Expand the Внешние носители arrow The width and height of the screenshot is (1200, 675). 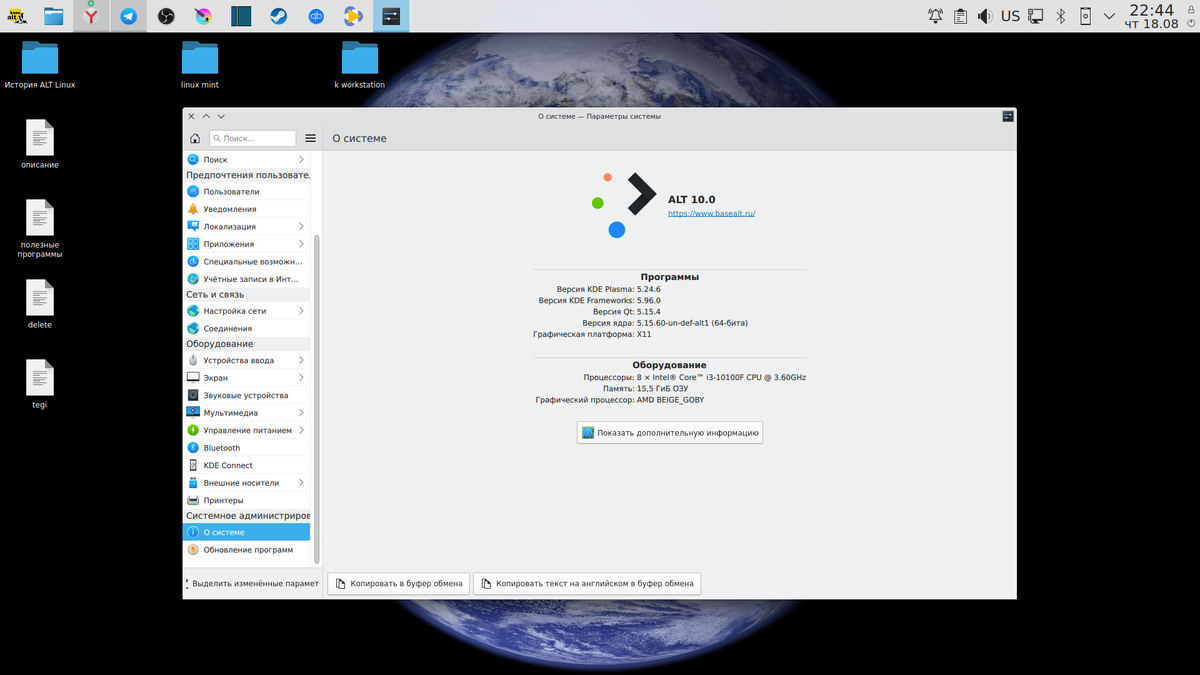tap(301, 483)
